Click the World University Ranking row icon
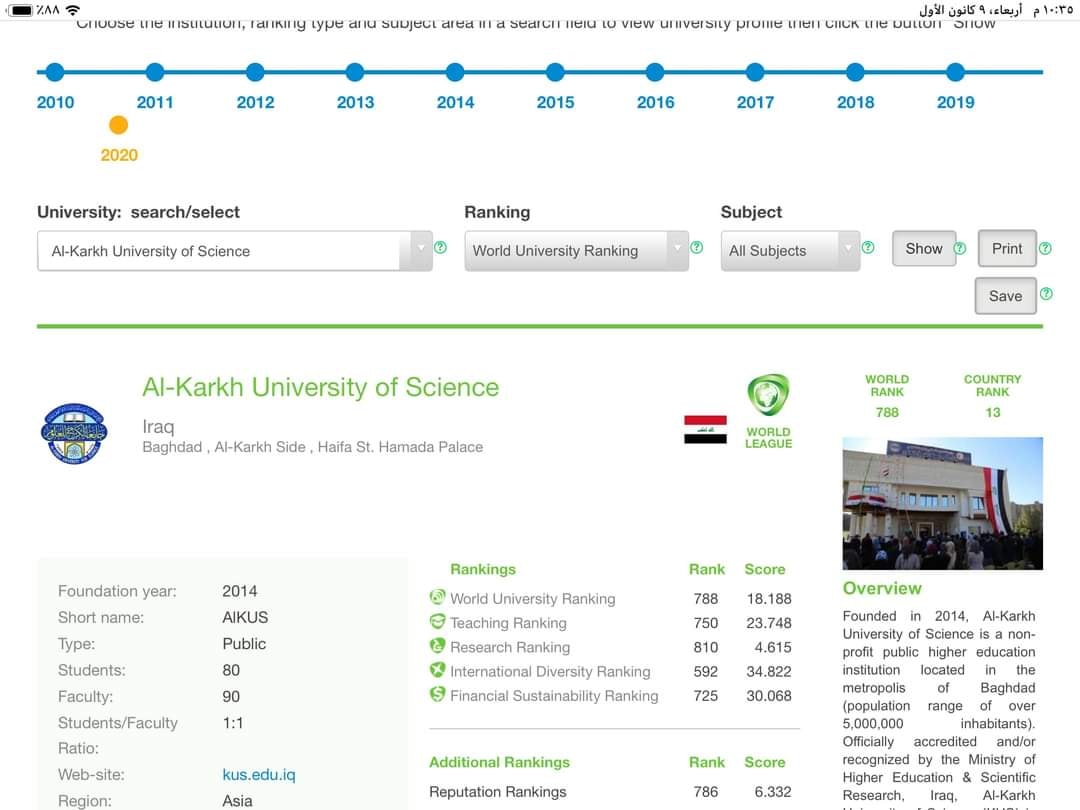Viewport: 1080px width, 810px height. point(437,597)
